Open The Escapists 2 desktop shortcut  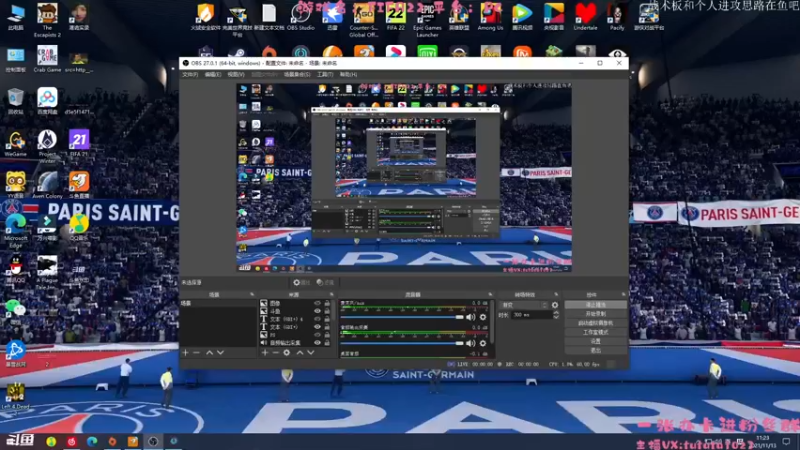click(x=47, y=20)
